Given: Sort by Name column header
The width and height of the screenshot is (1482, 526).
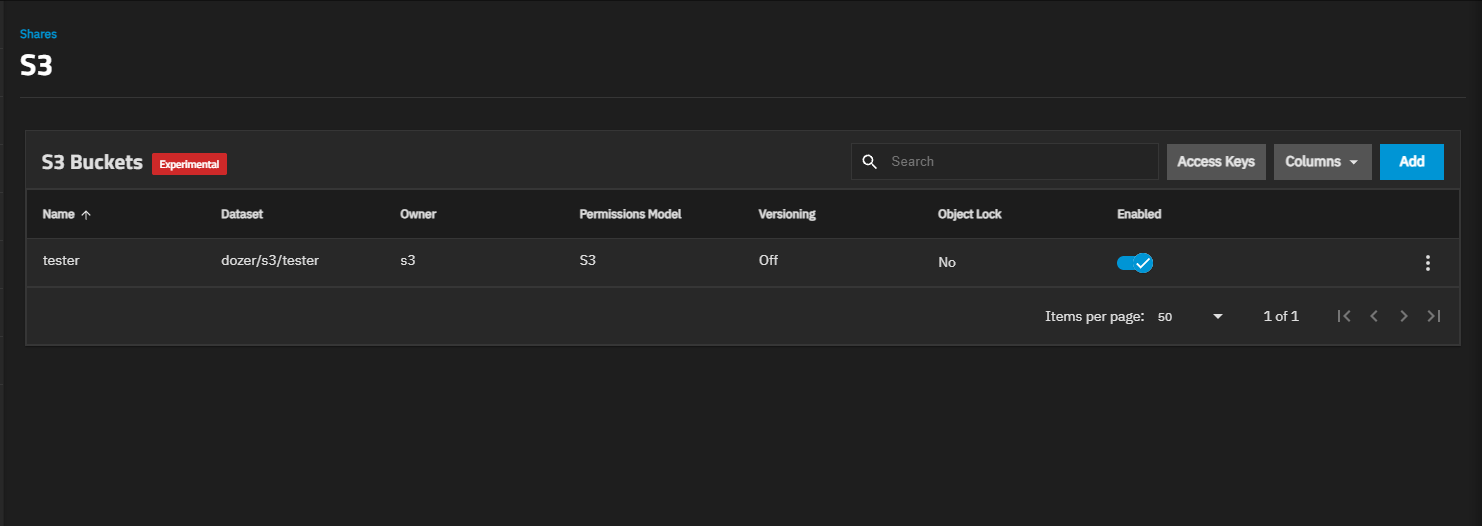Looking at the screenshot, I should pyautogui.click(x=59, y=215).
